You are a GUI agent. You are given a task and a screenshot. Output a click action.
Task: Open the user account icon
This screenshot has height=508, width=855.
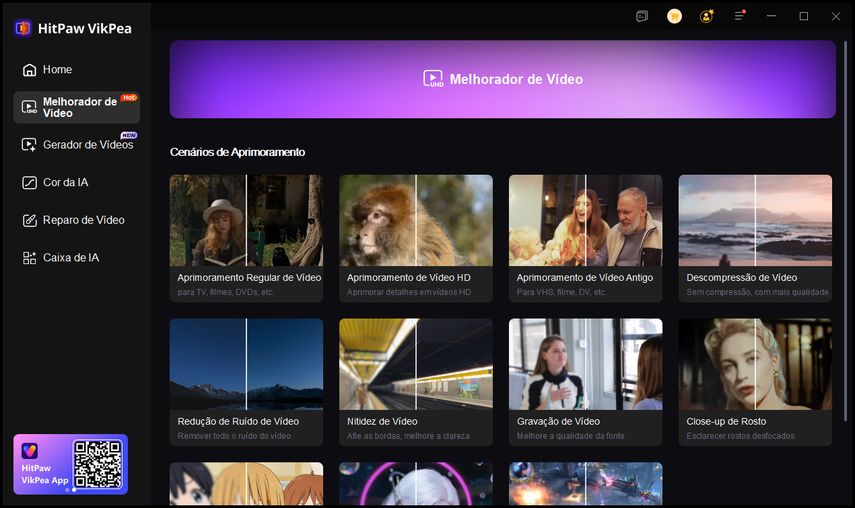coord(707,16)
